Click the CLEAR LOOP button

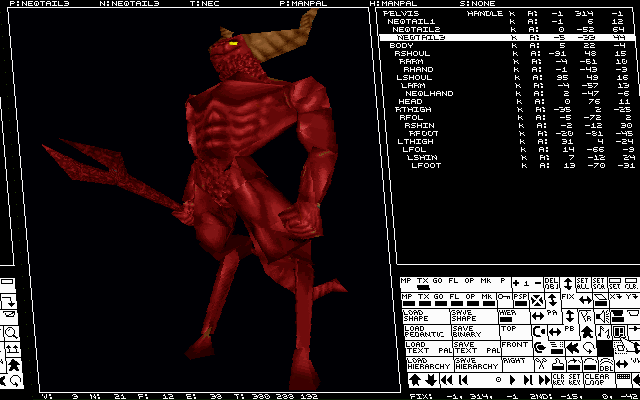pos(598,380)
